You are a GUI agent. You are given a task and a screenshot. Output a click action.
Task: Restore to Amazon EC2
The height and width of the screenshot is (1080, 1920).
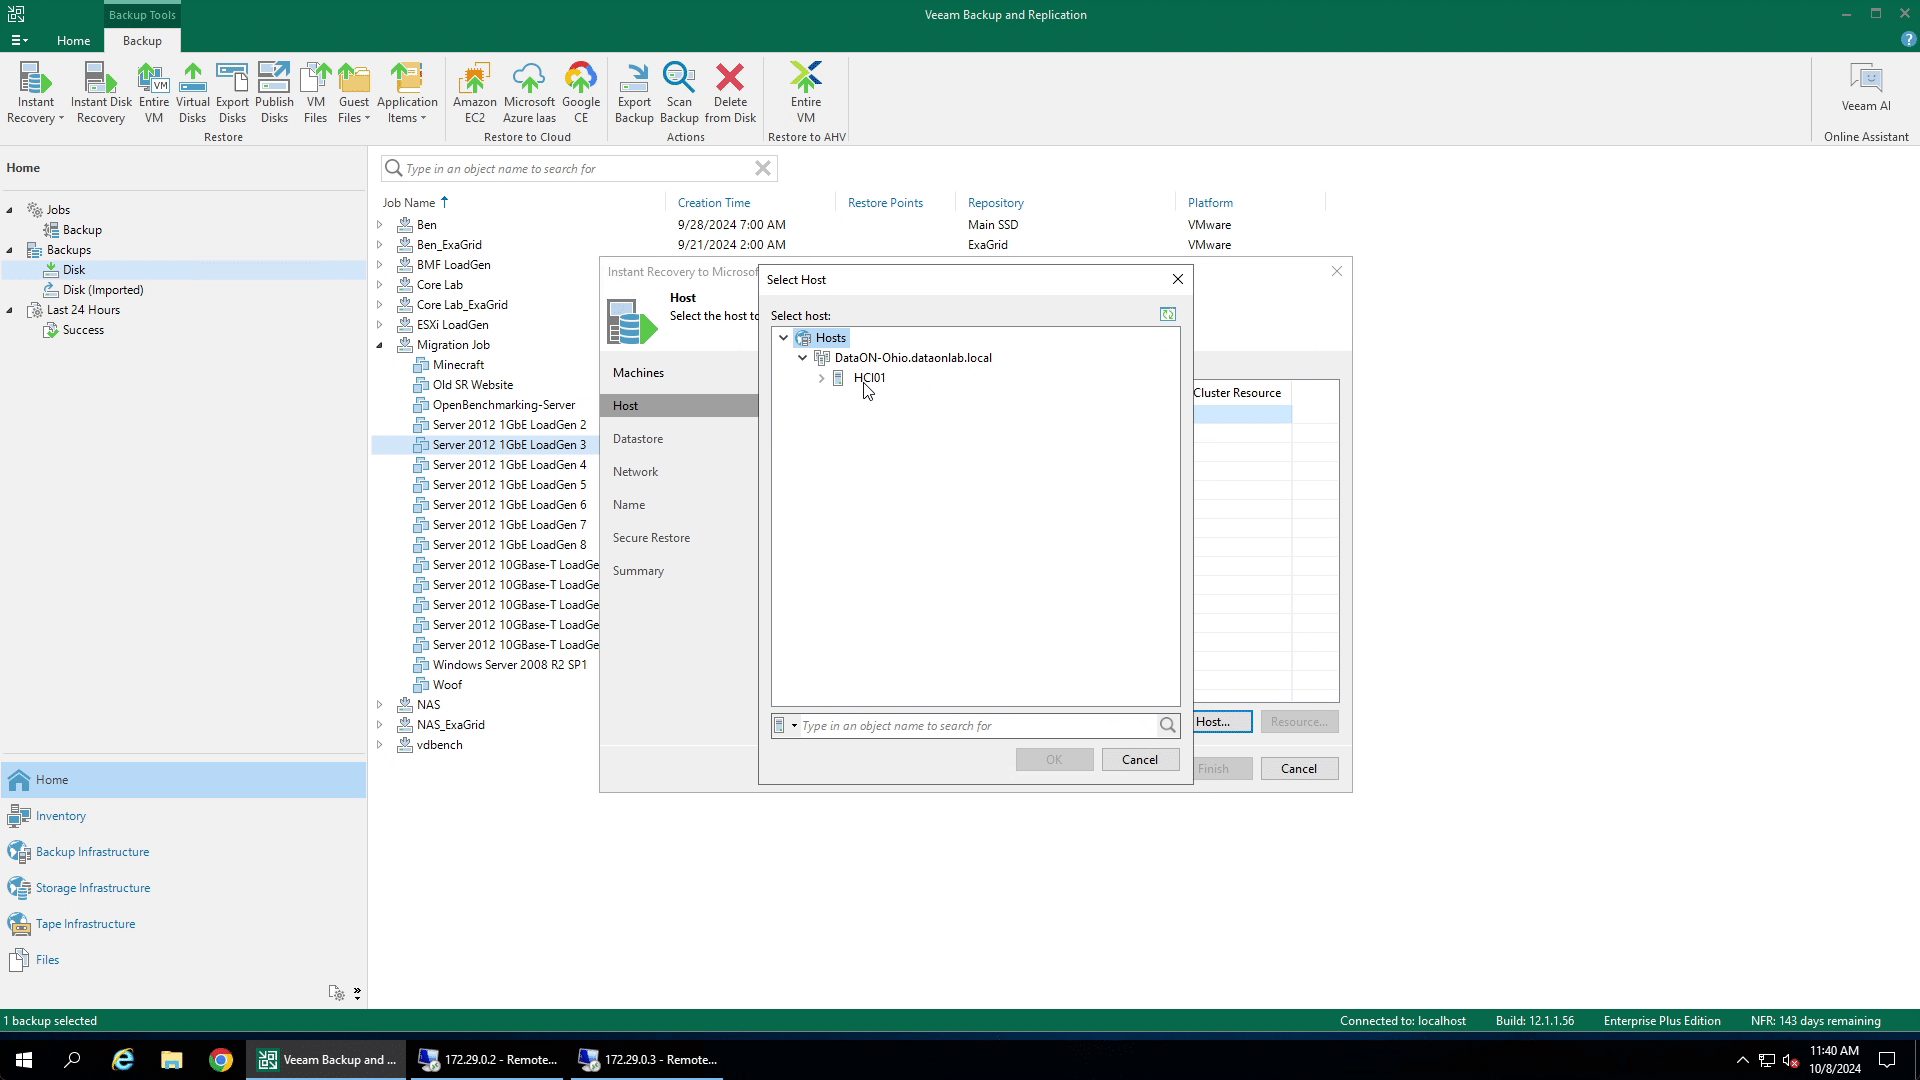point(474,92)
